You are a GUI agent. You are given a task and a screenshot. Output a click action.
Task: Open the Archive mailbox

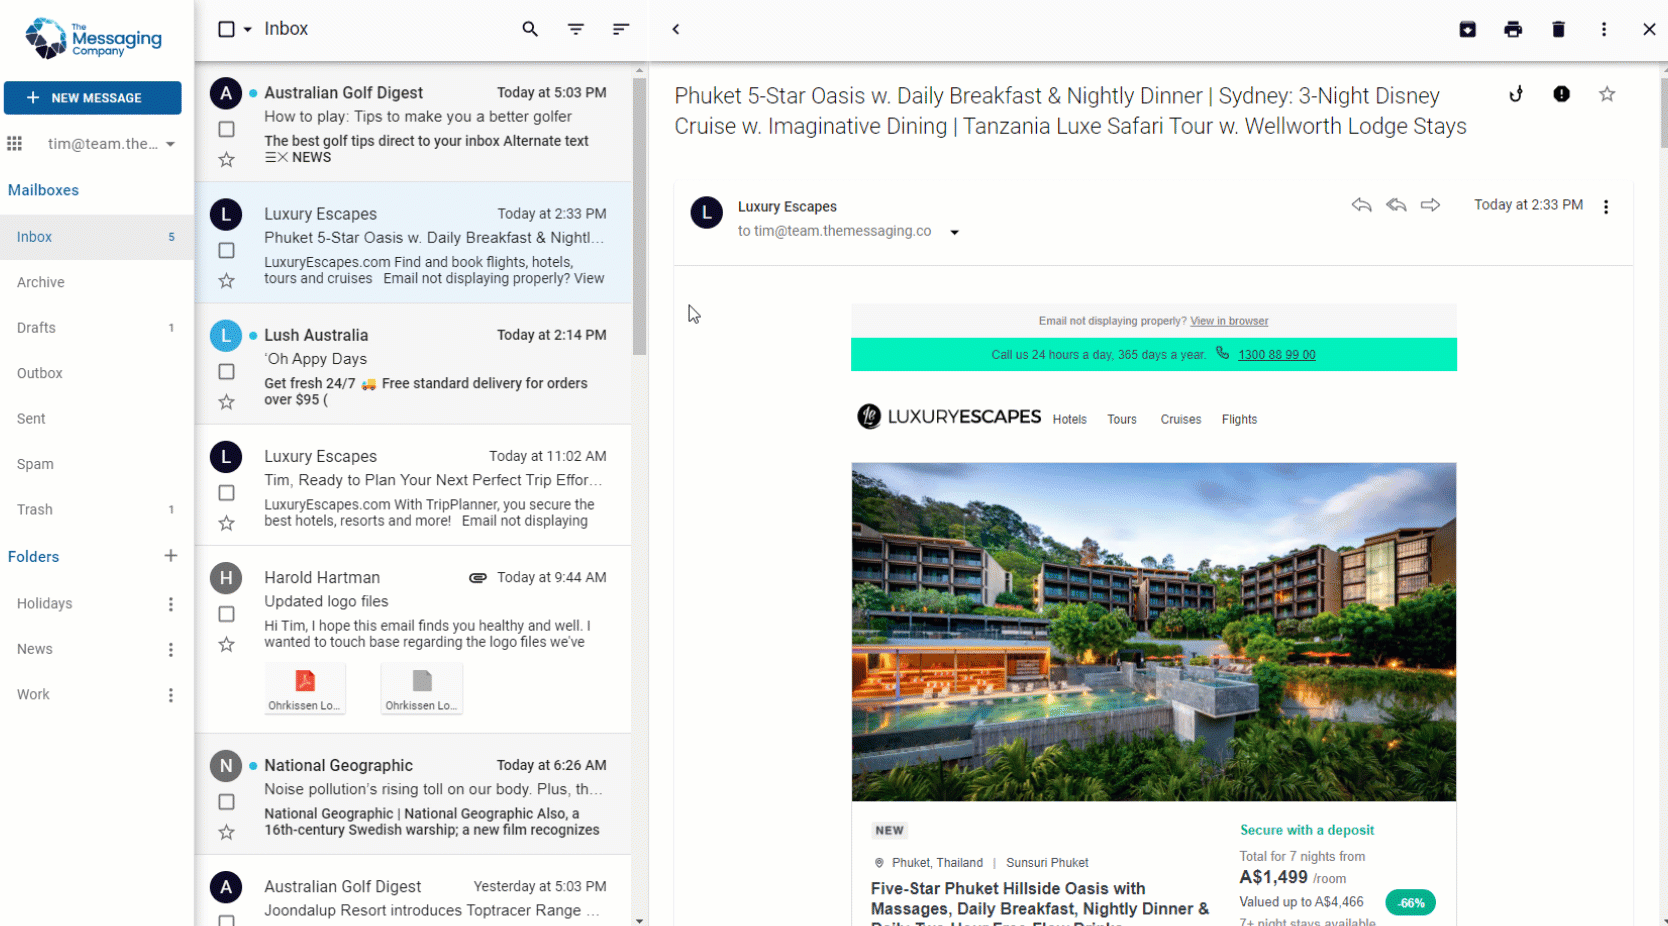(x=97, y=282)
